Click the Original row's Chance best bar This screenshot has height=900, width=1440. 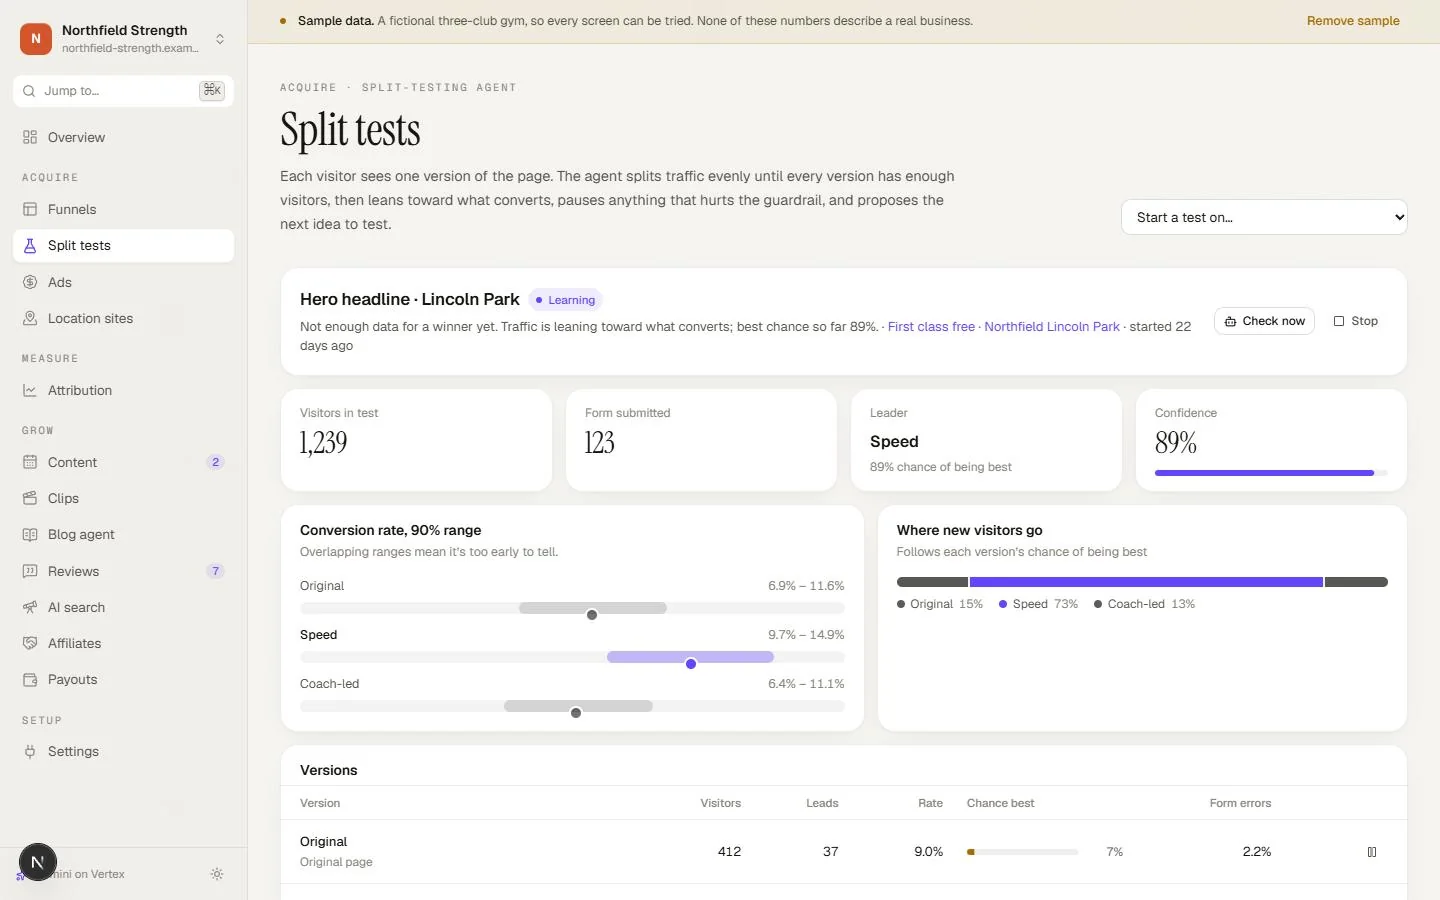pos(1022,852)
